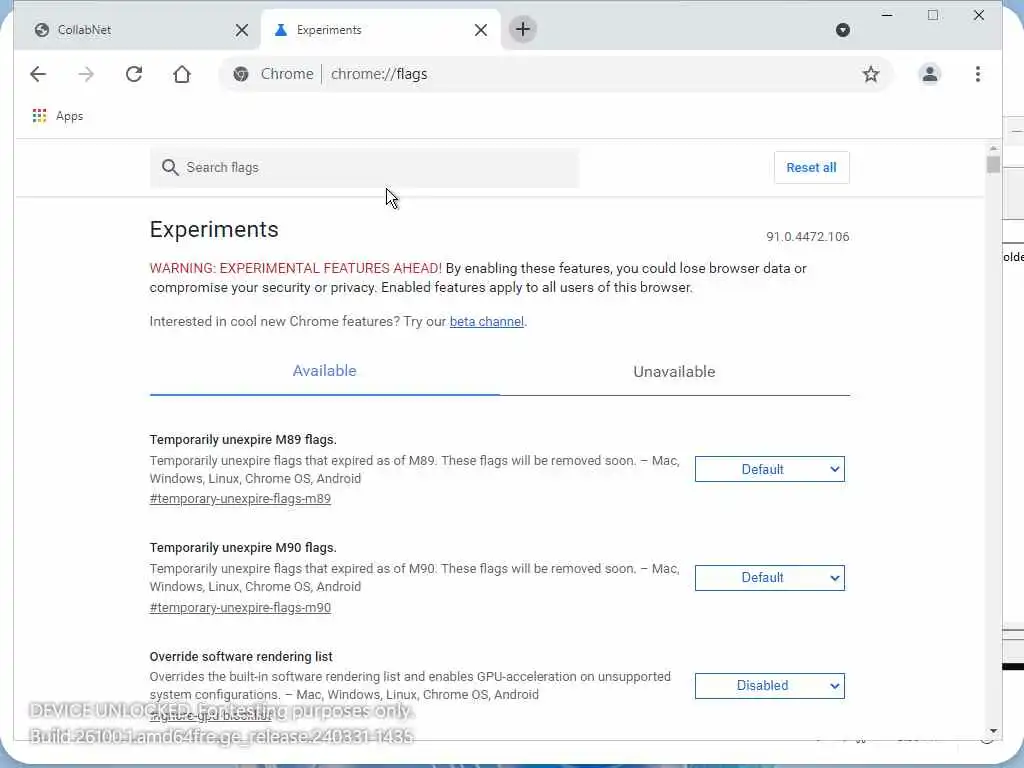Click the Experiments page heading

[214, 229]
